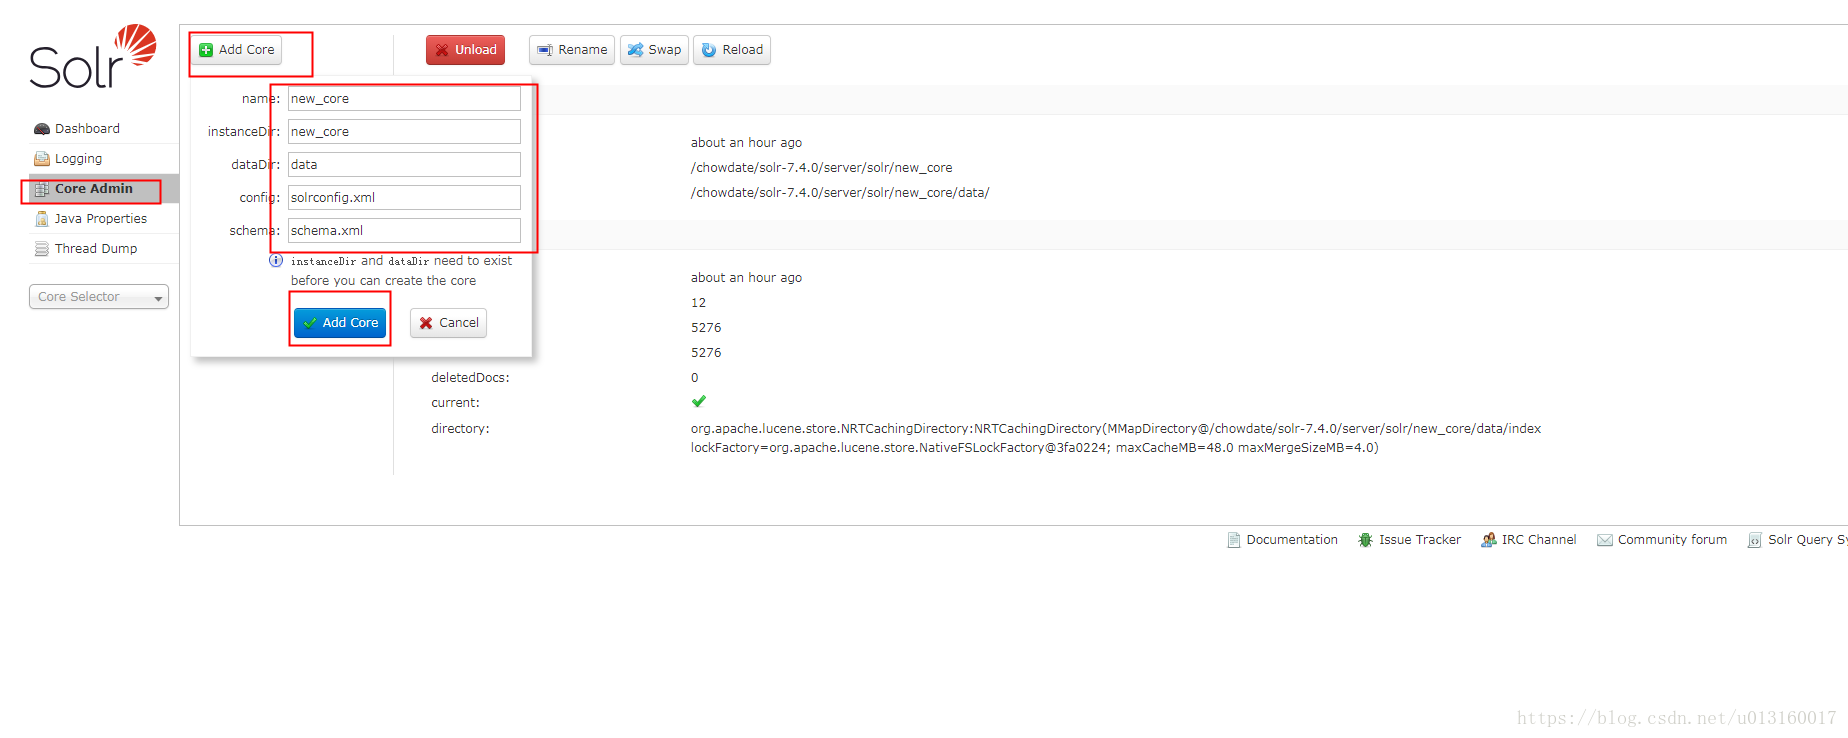Click the info icon beside instanceDir note
The image size is (1848, 738).
pyautogui.click(x=276, y=261)
